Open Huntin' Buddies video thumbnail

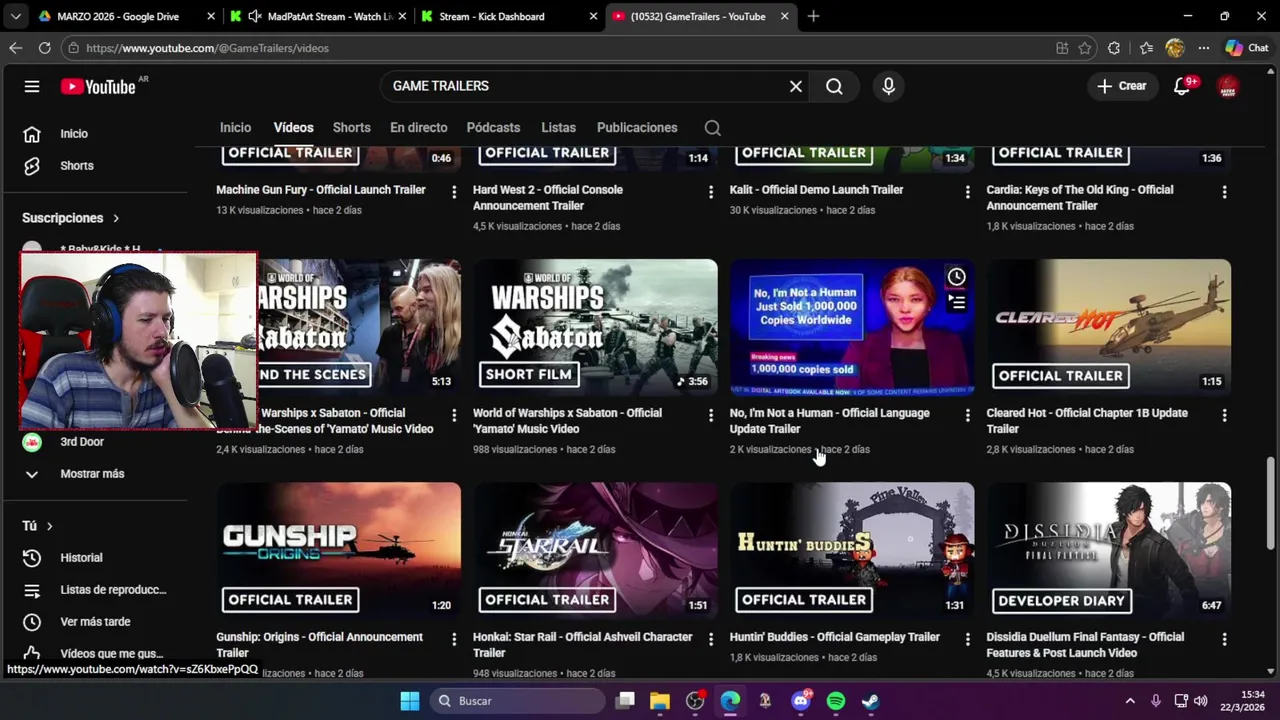point(852,551)
